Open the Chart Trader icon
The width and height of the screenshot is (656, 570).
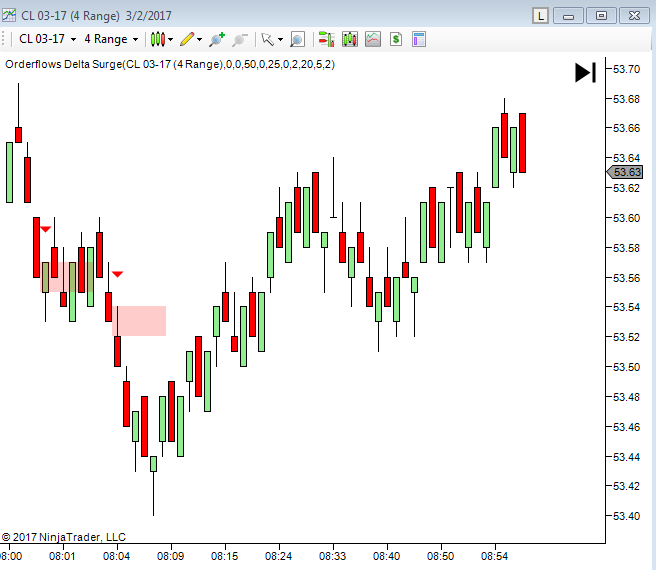pyautogui.click(x=326, y=39)
